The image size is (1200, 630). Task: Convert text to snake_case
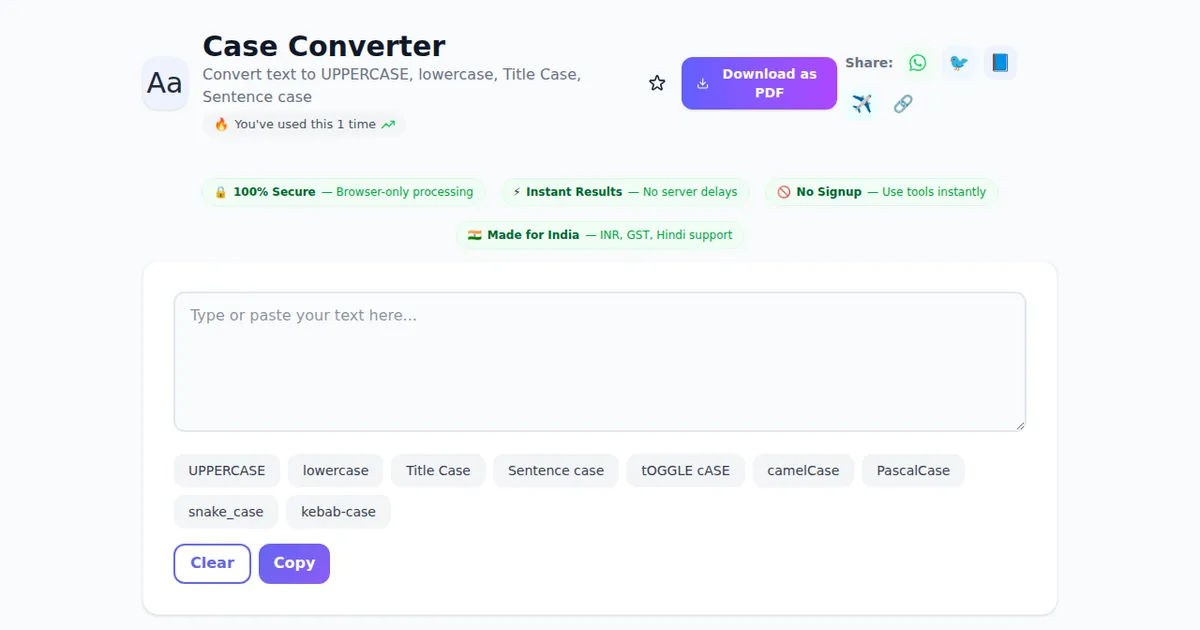point(226,512)
